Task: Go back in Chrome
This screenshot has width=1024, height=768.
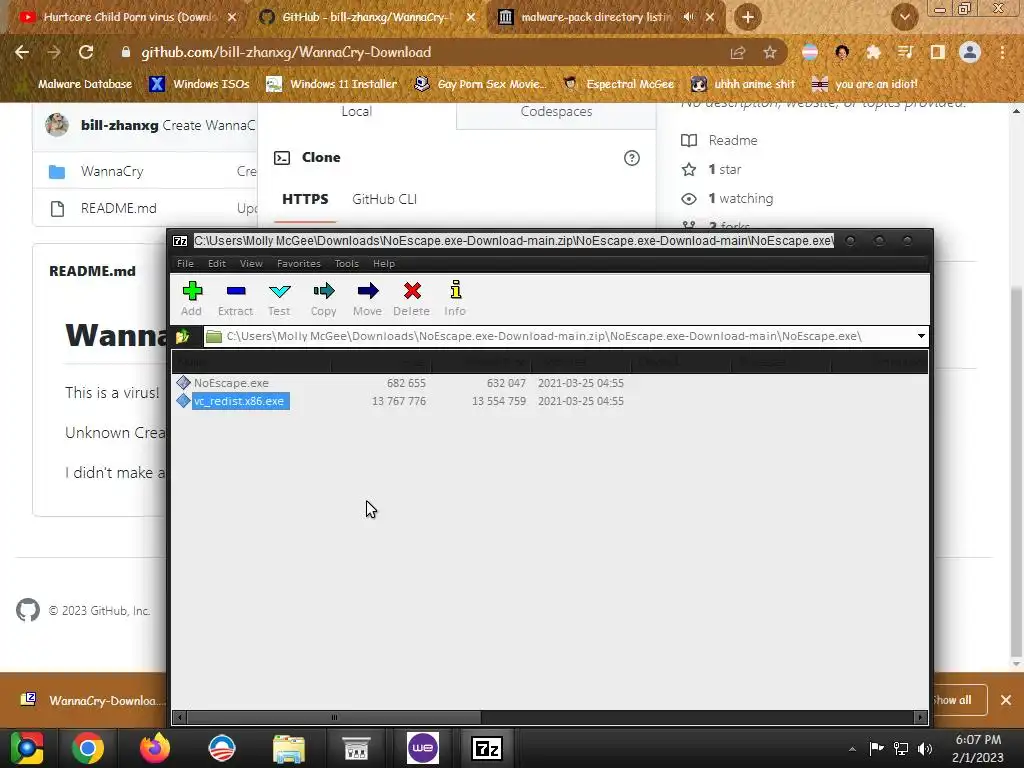Action: (x=22, y=52)
